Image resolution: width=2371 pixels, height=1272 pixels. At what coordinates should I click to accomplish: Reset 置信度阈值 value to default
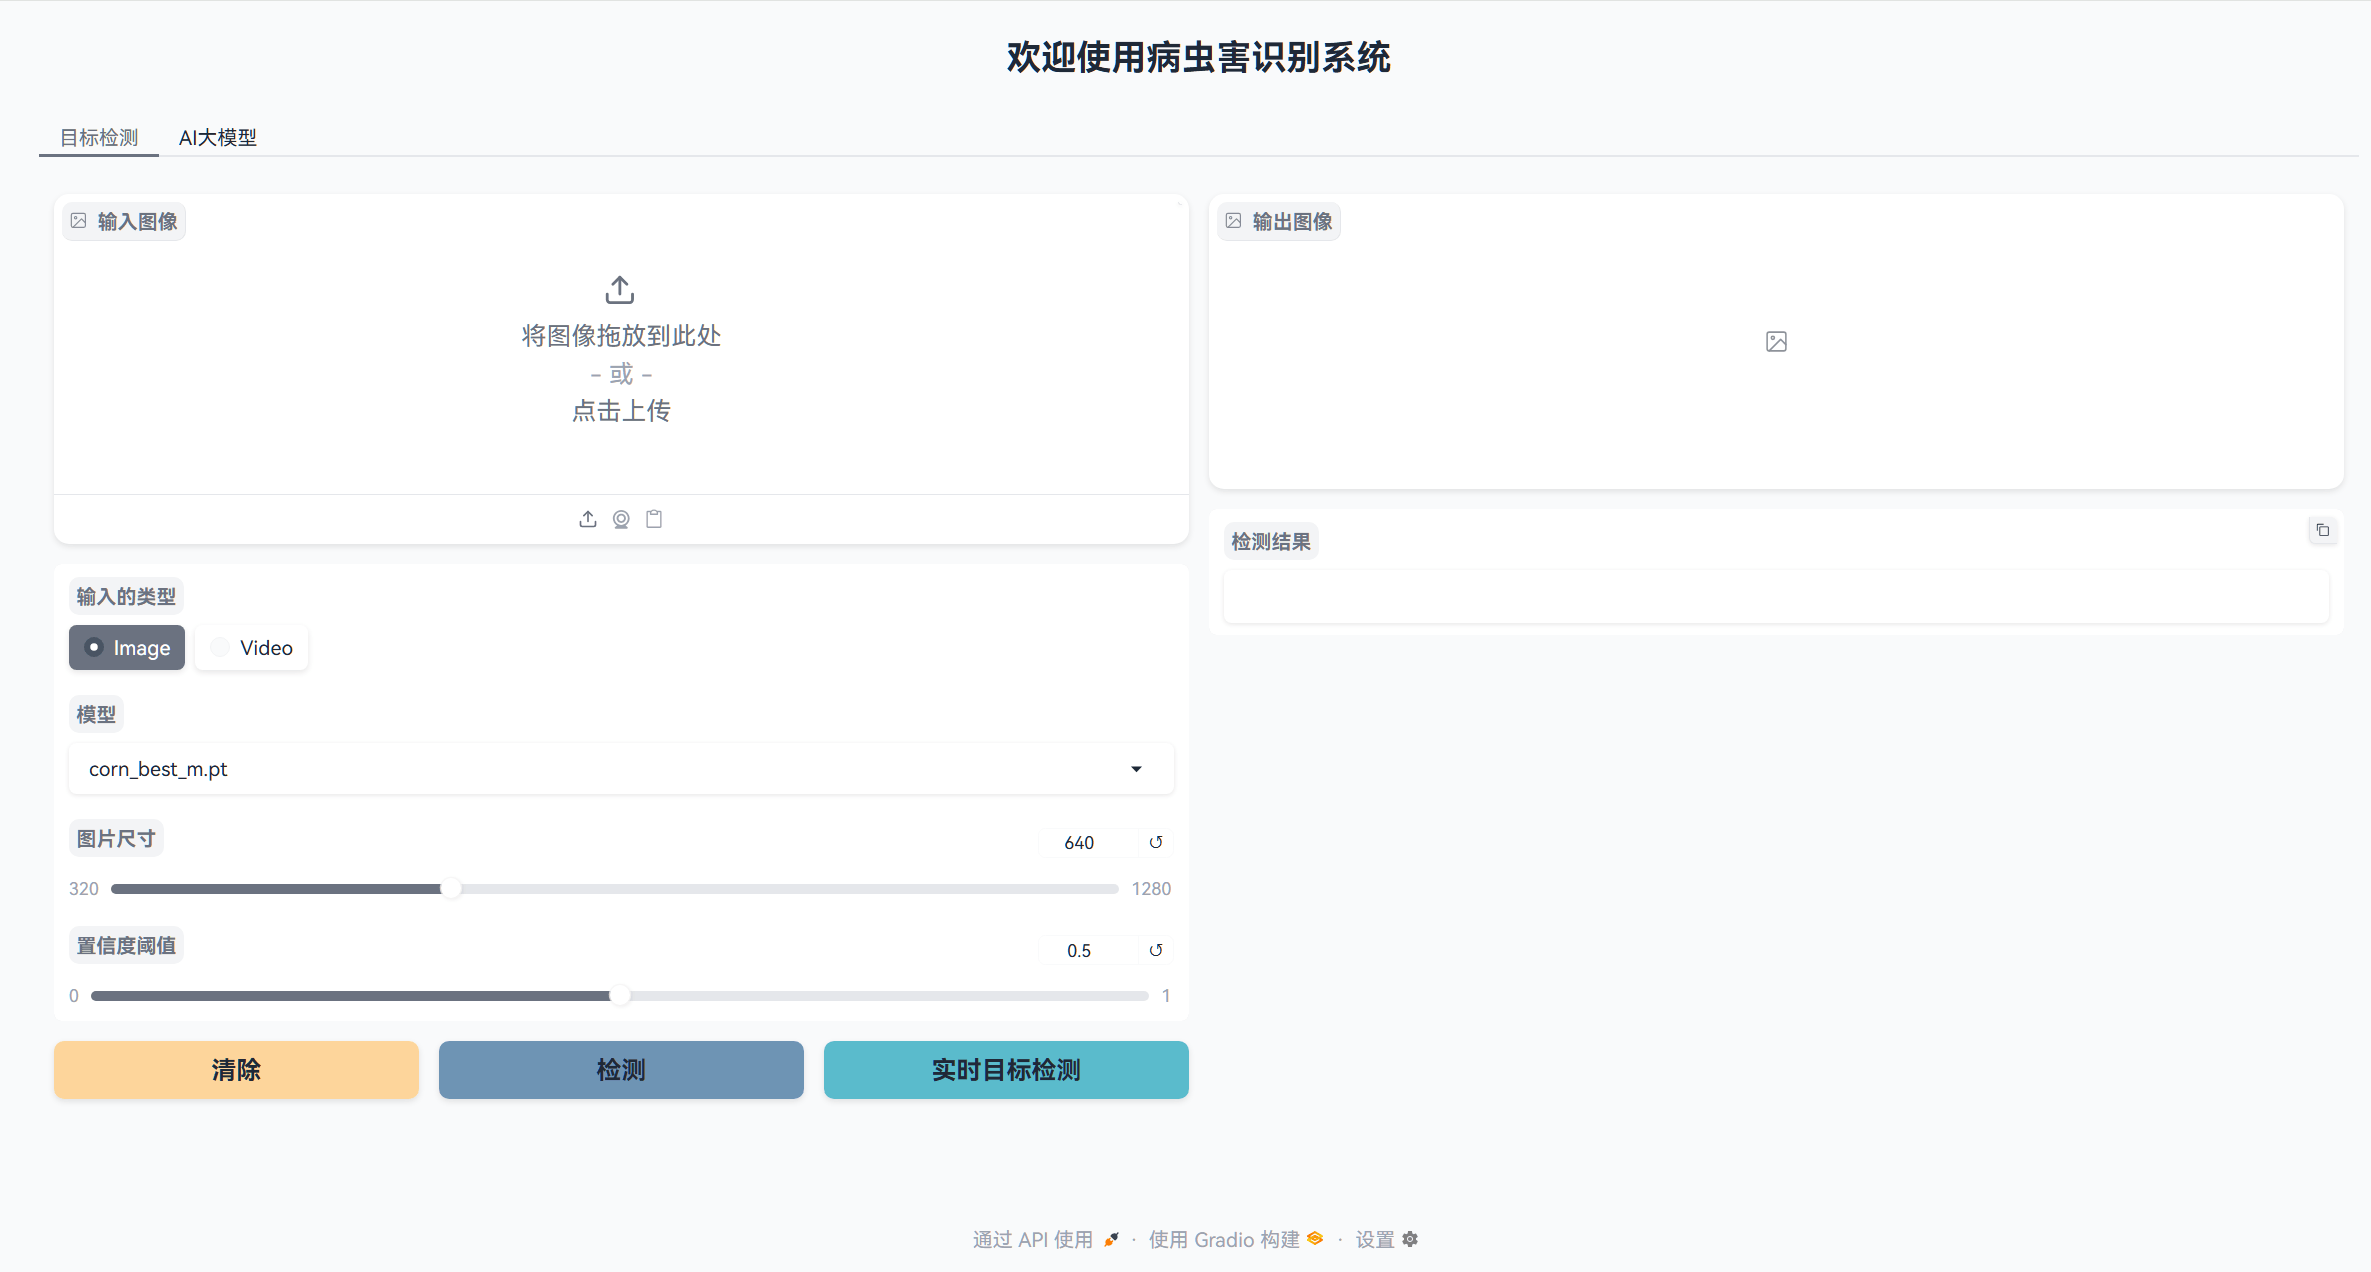coord(1156,950)
